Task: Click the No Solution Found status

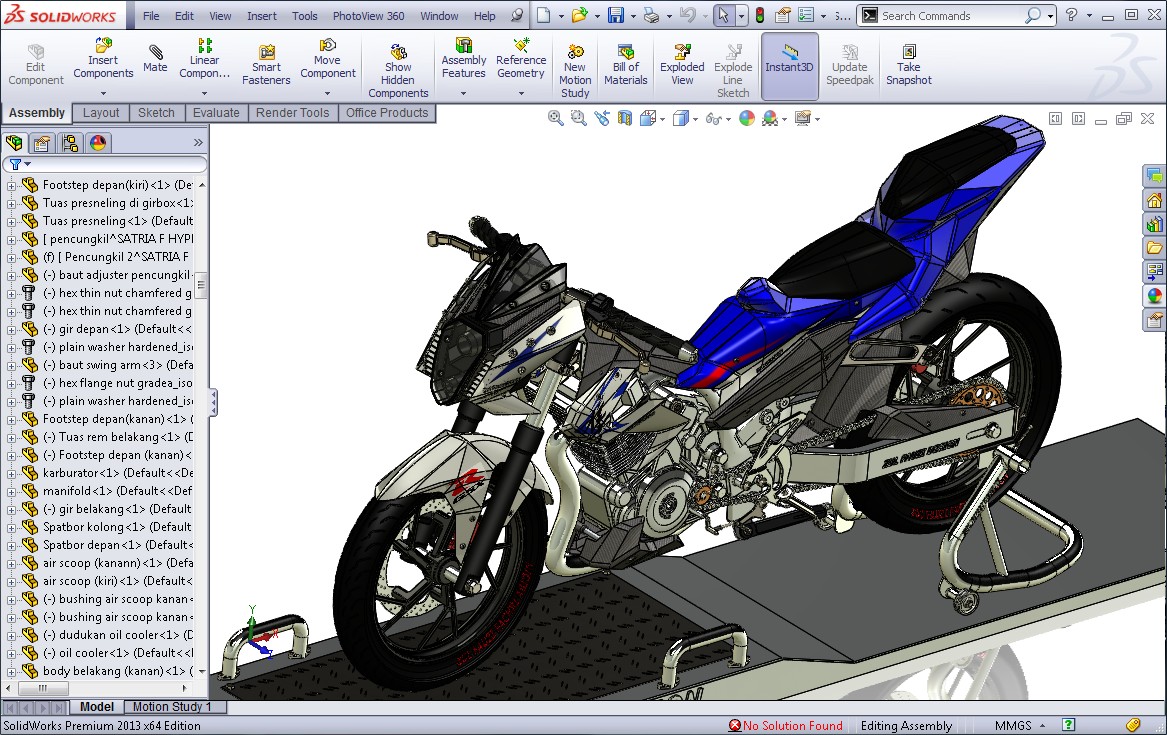Action: 786,725
